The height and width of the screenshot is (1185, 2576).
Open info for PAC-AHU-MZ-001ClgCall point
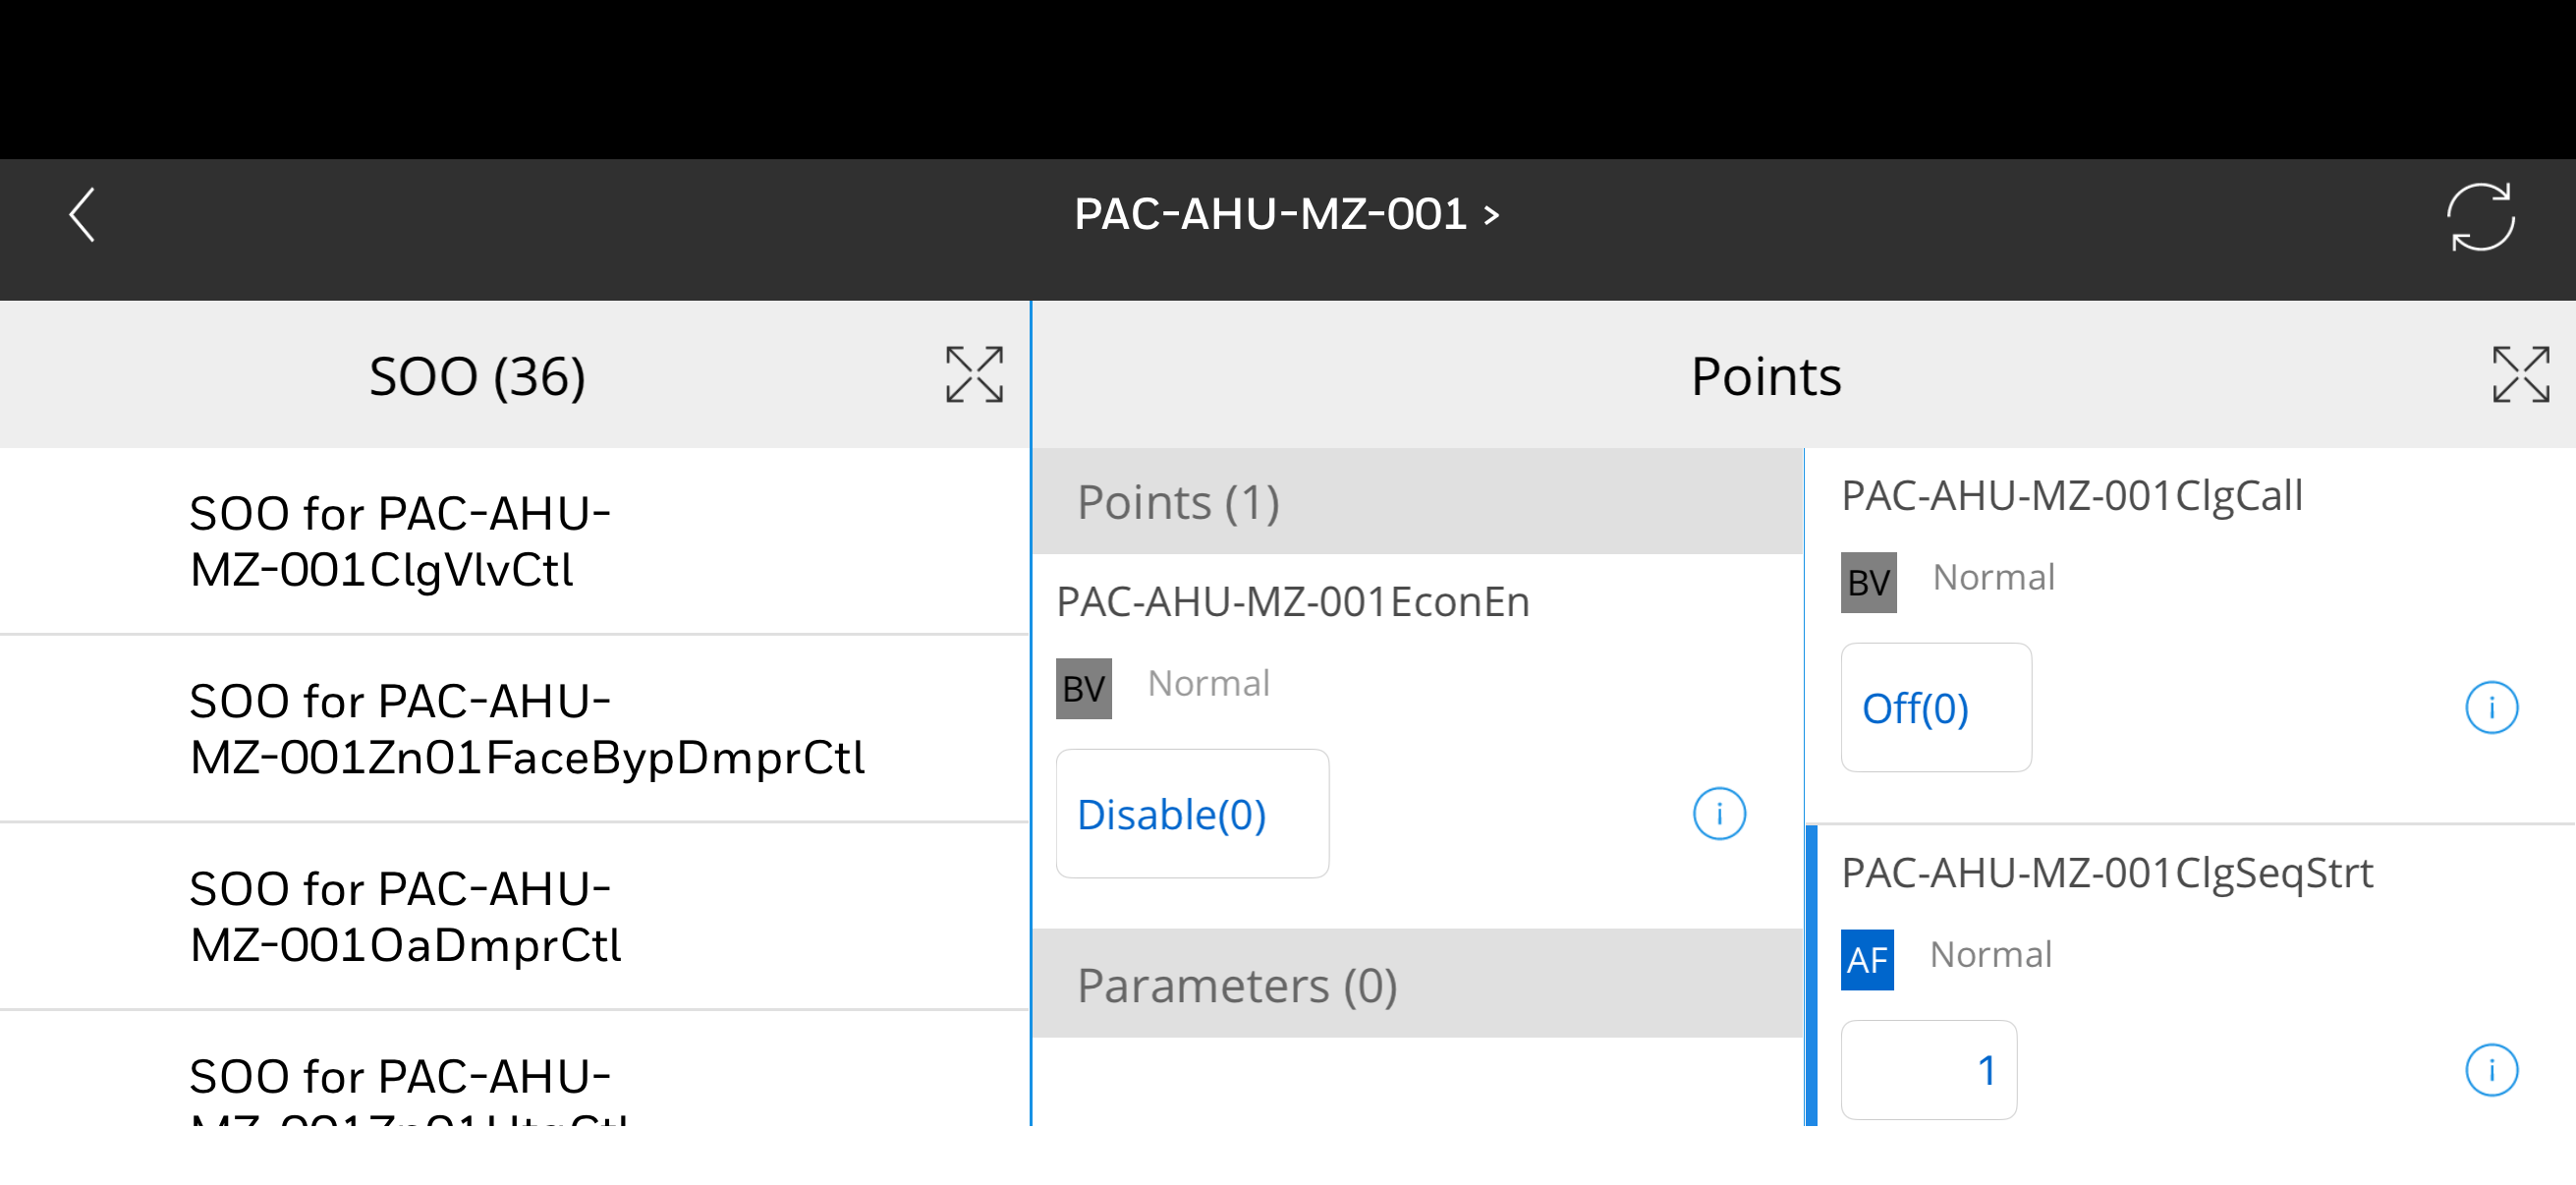coord(2491,707)
